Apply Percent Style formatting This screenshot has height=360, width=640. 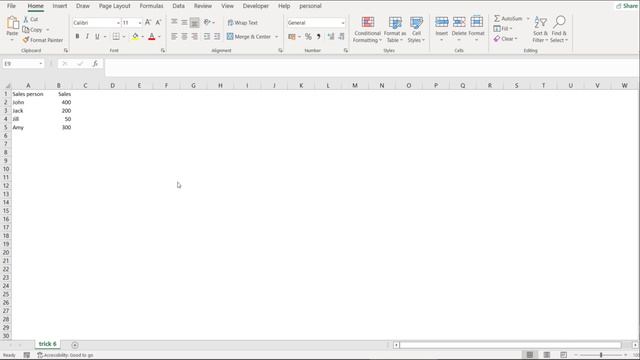tap(308, 37)
